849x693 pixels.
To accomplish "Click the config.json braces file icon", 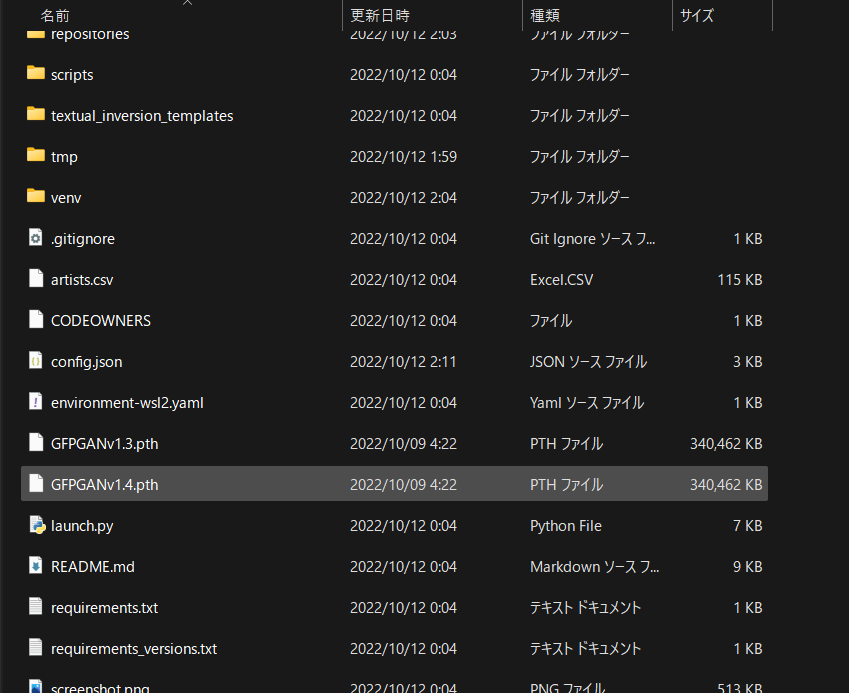I will [36, 361].
